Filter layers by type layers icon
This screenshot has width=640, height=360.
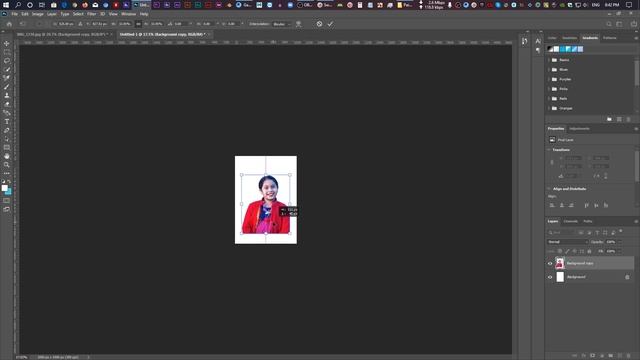[597, 232]
